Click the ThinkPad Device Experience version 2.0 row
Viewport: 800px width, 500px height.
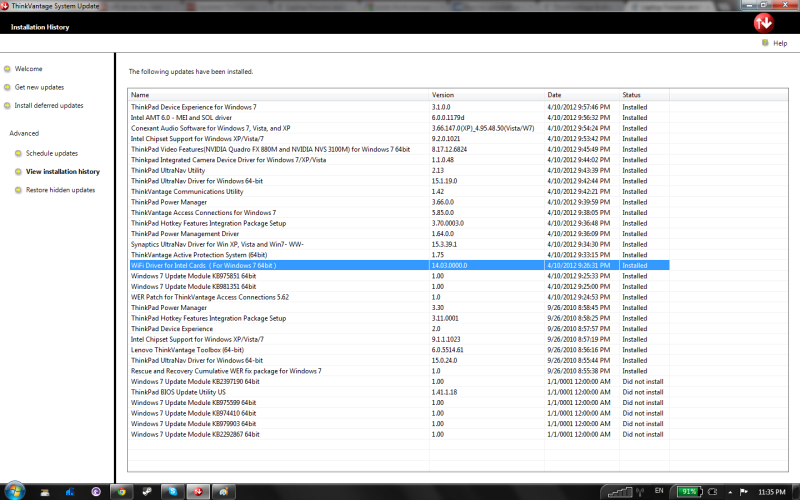[x=399, y=329]
